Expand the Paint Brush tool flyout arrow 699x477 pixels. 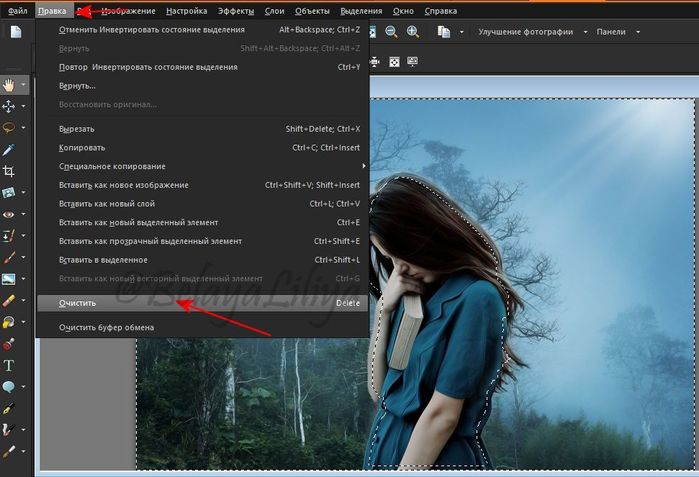pos(23,257)
